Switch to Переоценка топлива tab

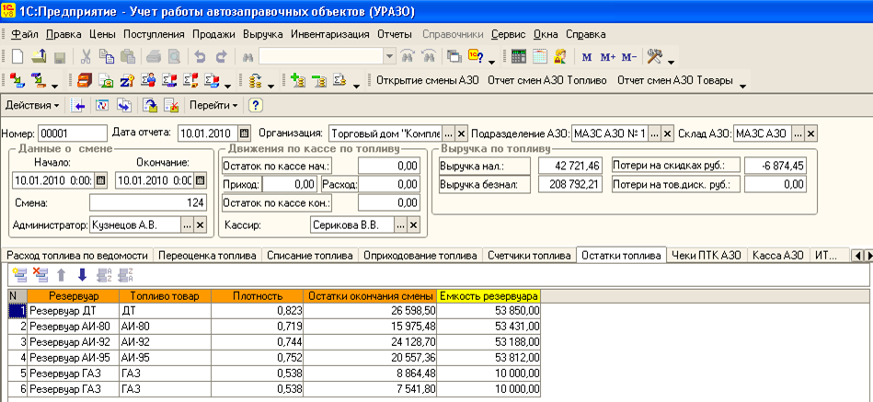click(207, 256)
